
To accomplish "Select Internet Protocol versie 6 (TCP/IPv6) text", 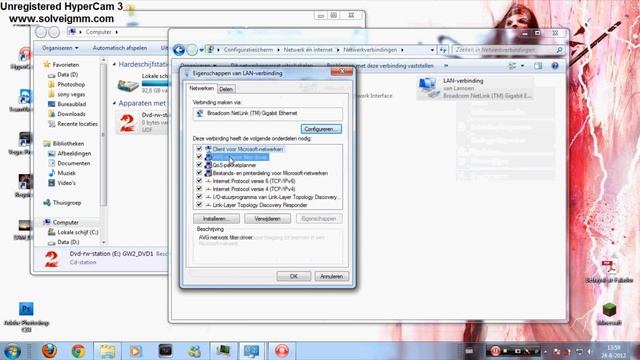I will (x=254, y=181).
